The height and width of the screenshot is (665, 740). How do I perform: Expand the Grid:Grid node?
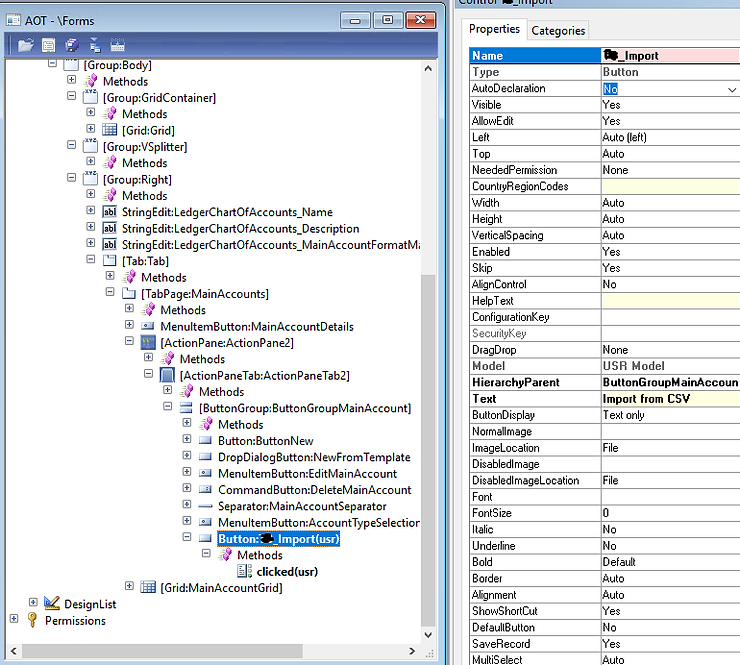point(91,128)
